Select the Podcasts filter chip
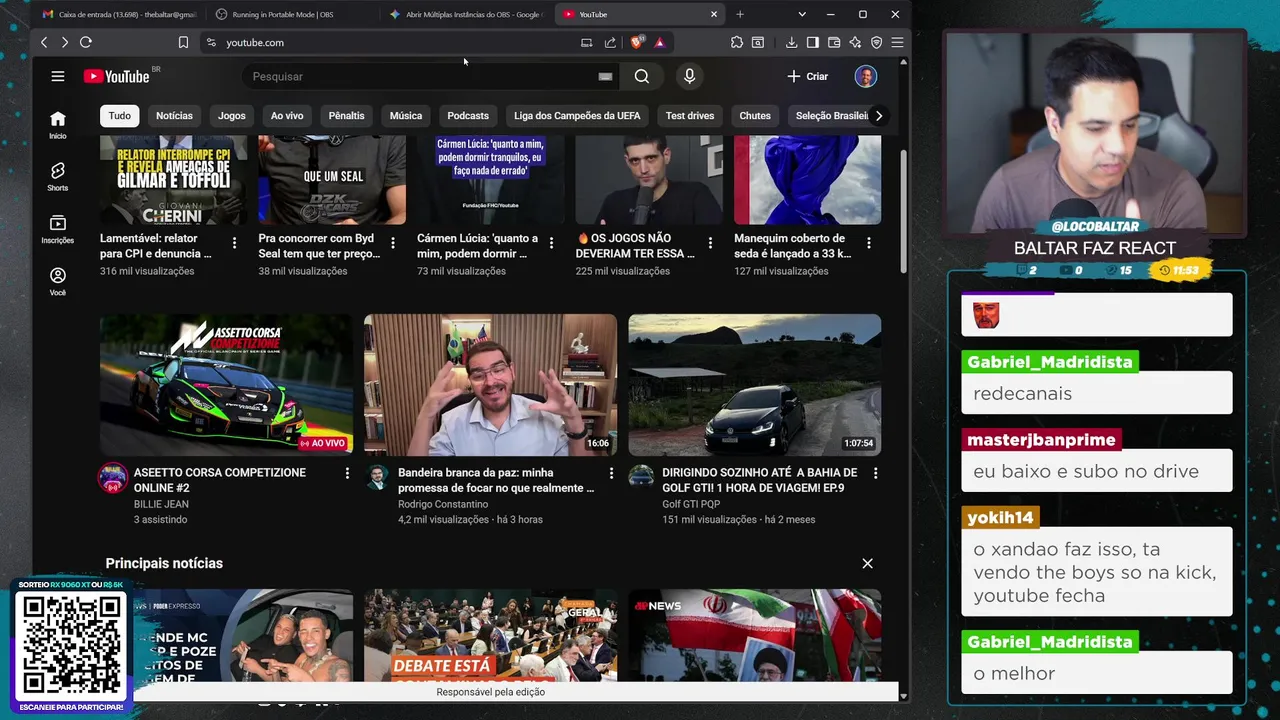Viewport: 1280px width, 720px height. [x=468, y=115]
